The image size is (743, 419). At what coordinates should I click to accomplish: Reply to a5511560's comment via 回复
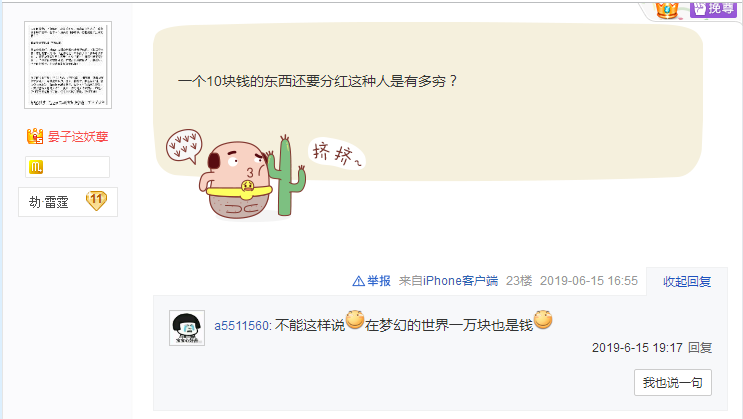700,347
